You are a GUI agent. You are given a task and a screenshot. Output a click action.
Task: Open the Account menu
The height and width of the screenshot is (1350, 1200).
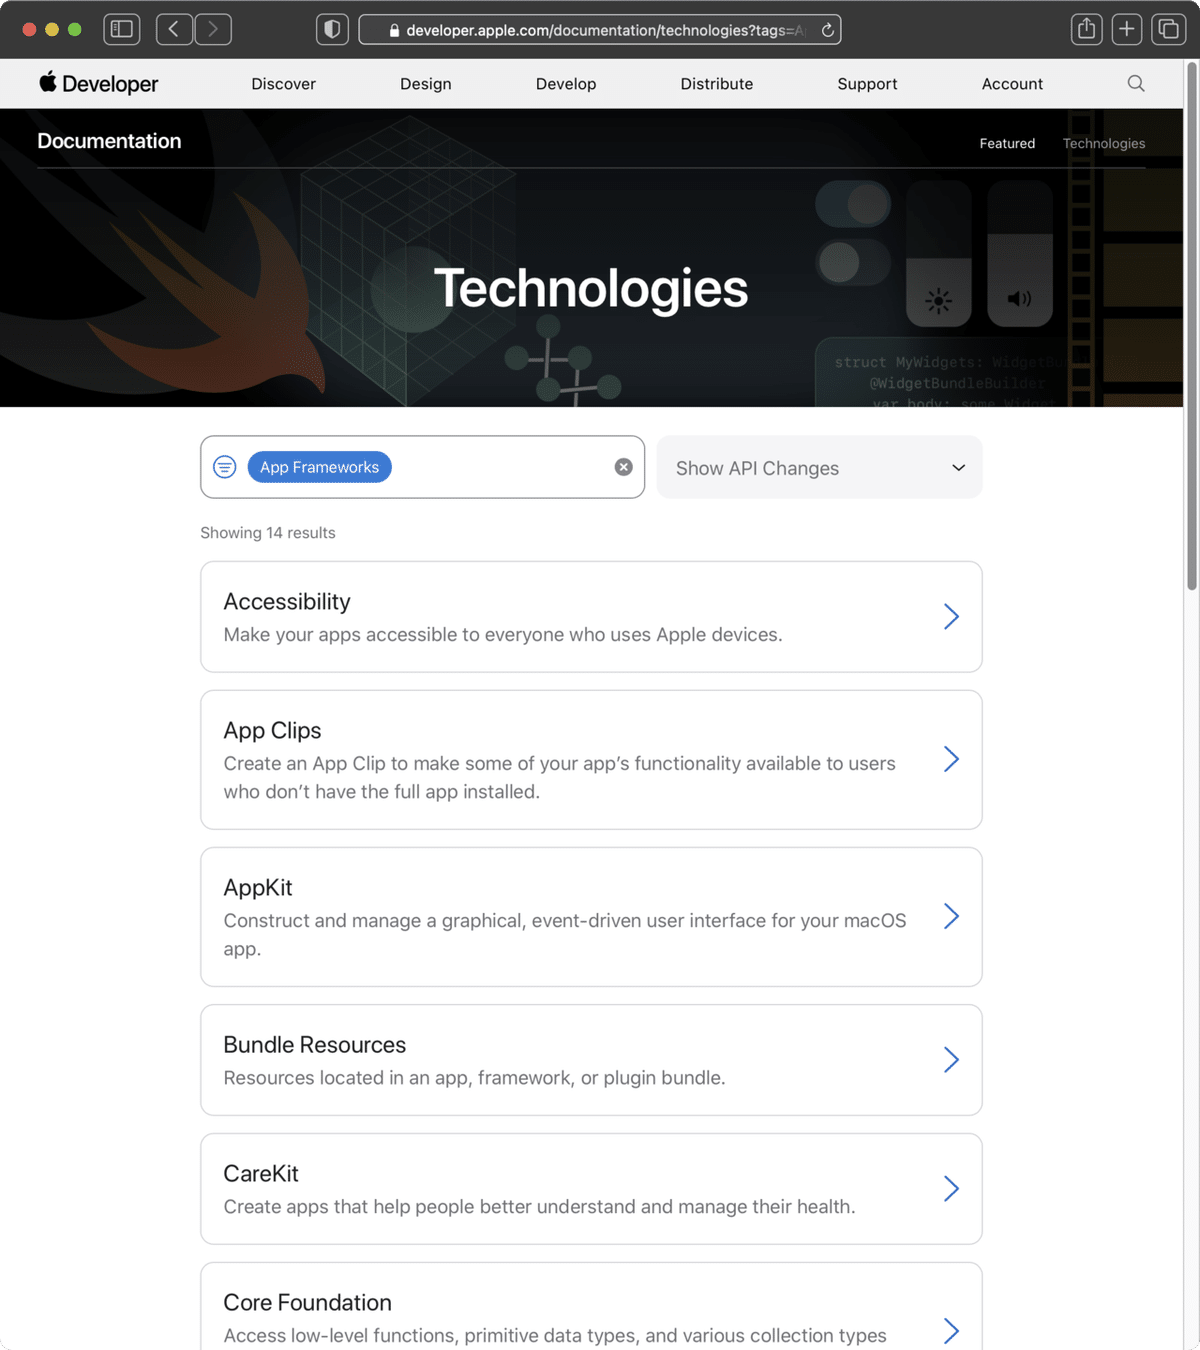pos(1012,84)
